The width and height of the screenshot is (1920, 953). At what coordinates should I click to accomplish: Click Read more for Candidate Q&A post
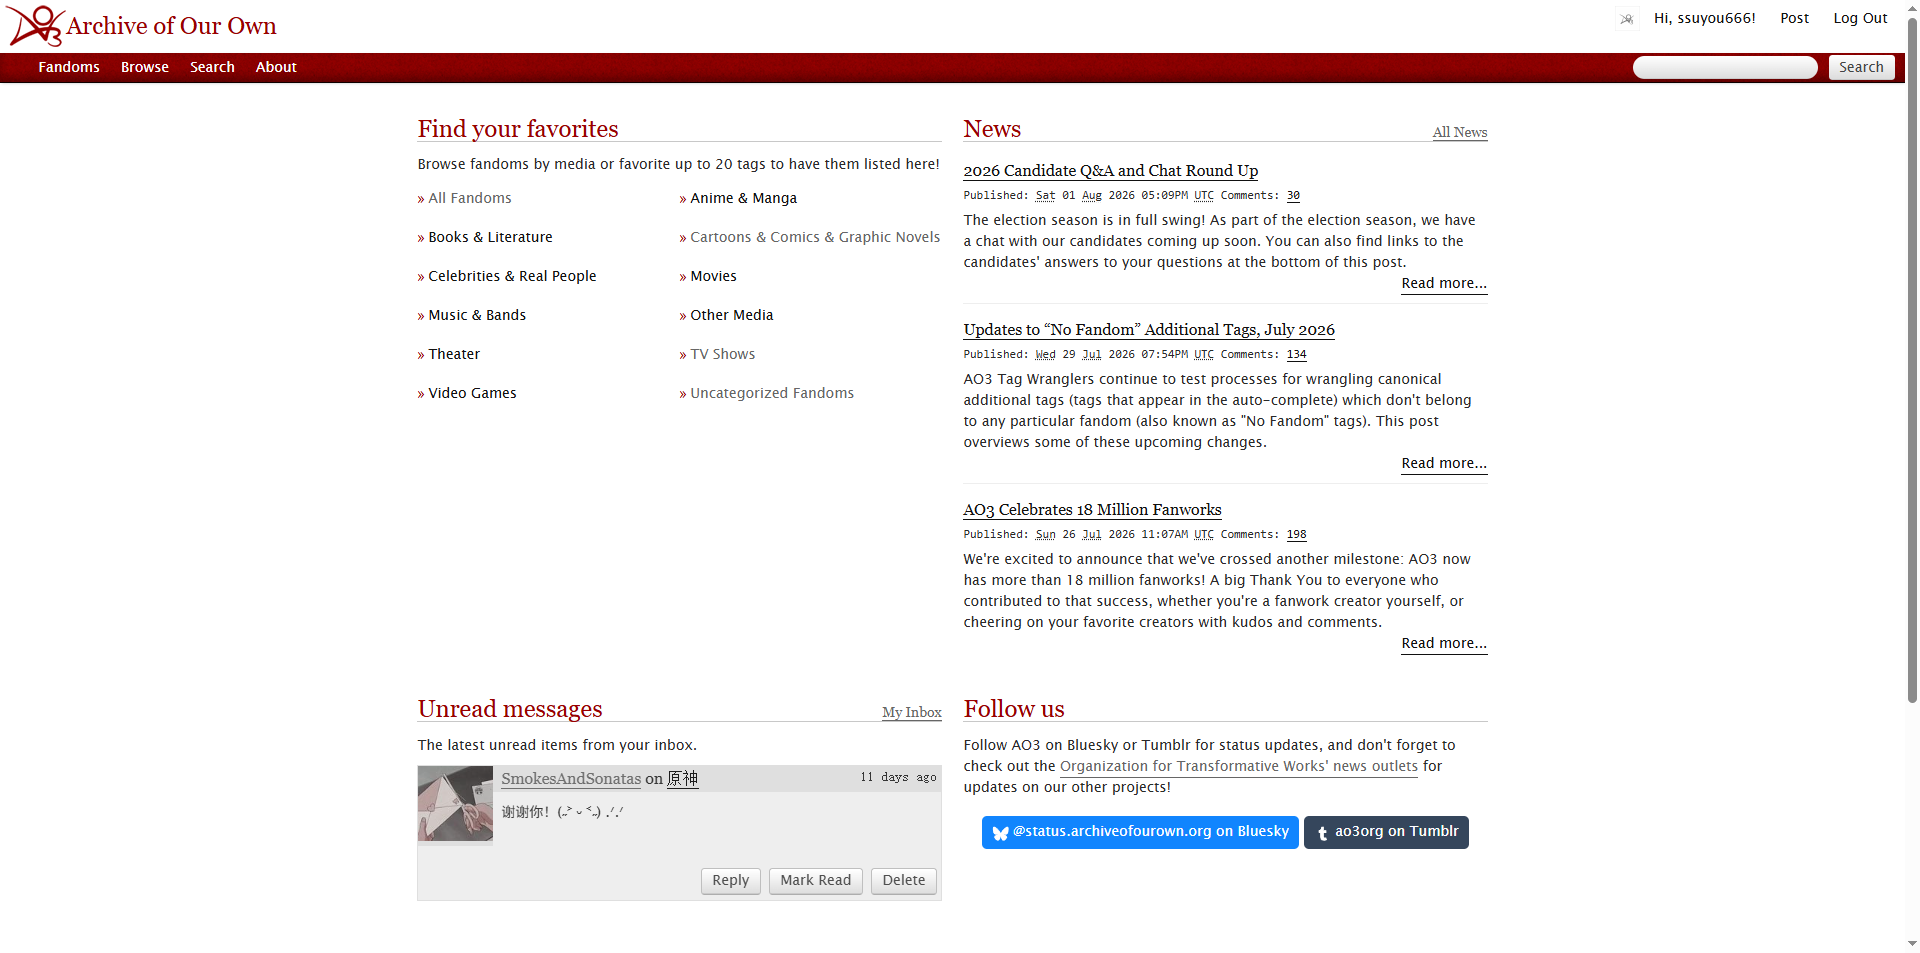[1443, 283]
